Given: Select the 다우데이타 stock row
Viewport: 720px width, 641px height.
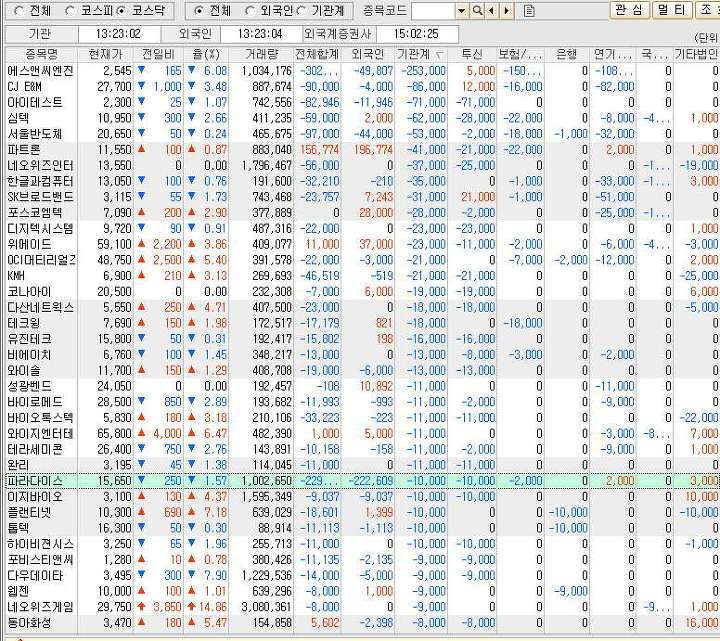Looking at the screenshot, I should click(362, 575).
